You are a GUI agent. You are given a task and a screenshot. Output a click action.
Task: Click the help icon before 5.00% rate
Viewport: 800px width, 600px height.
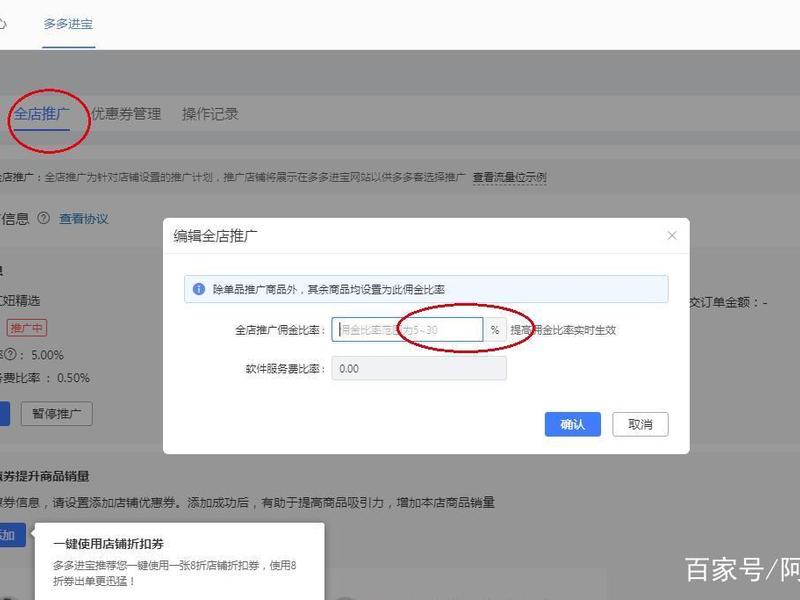(11, 355)
